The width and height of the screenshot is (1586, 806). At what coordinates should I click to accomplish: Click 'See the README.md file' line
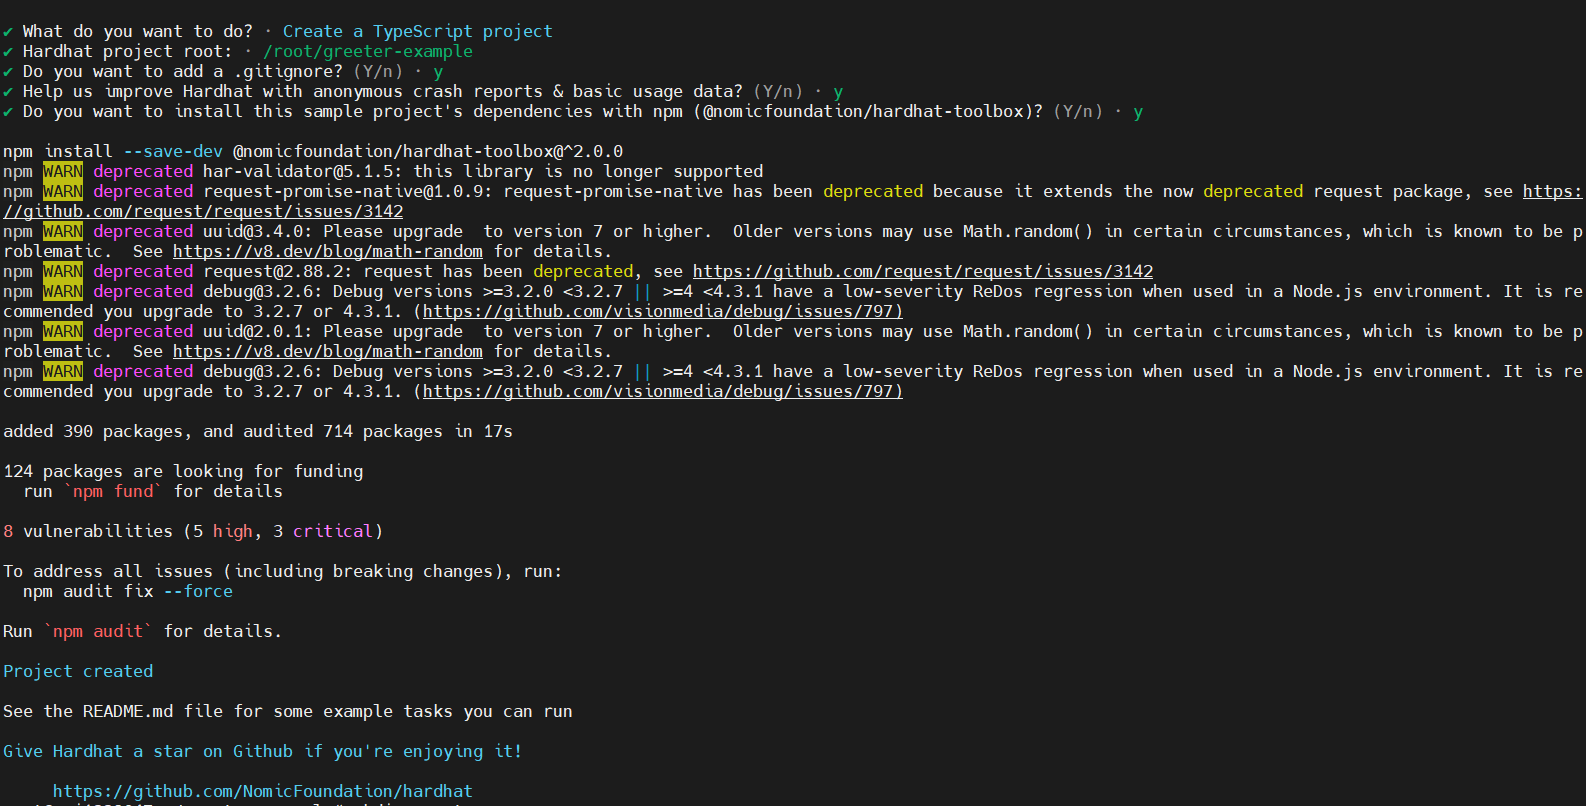pyautogui.click(x=288, y=711)
